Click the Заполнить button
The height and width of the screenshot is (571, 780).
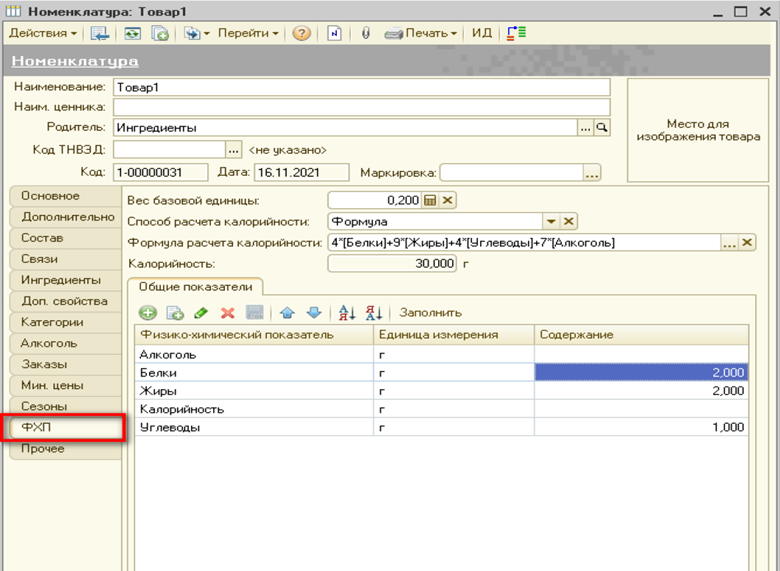pos(430,313)
